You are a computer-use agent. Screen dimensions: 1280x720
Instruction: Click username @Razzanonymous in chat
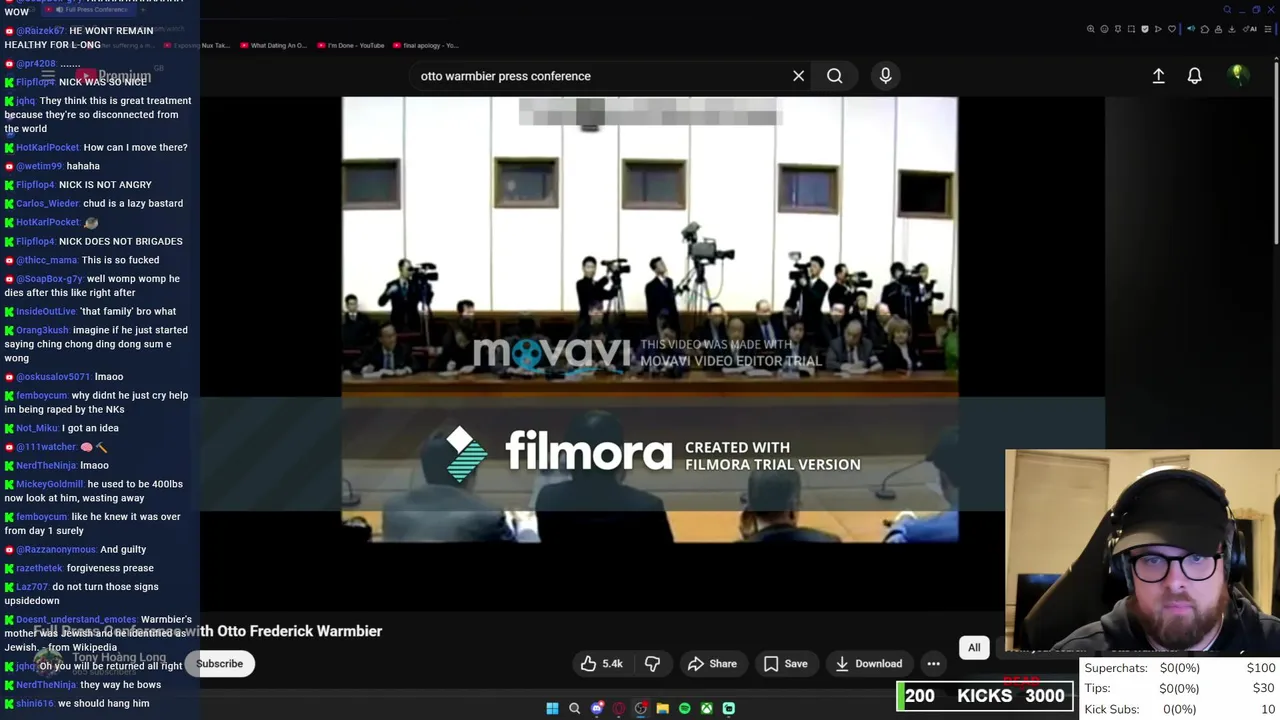(x=56, y=549)
